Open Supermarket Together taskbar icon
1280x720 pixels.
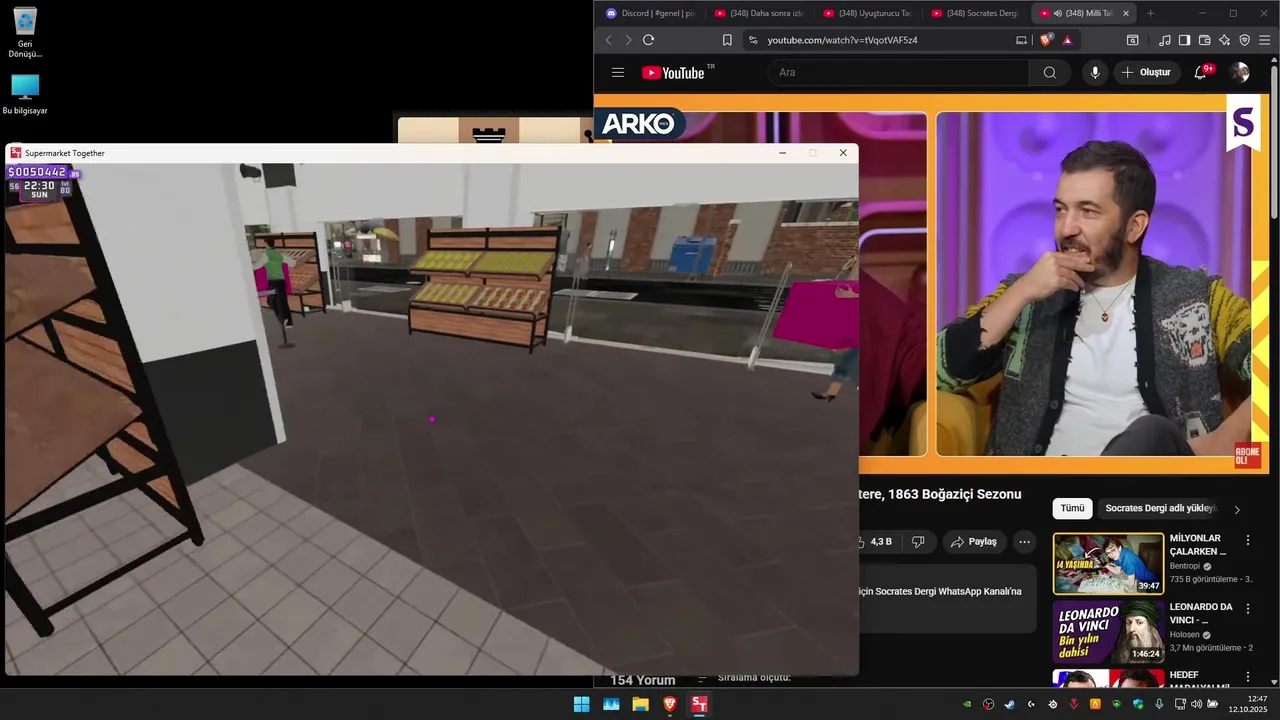coord(699,704)
